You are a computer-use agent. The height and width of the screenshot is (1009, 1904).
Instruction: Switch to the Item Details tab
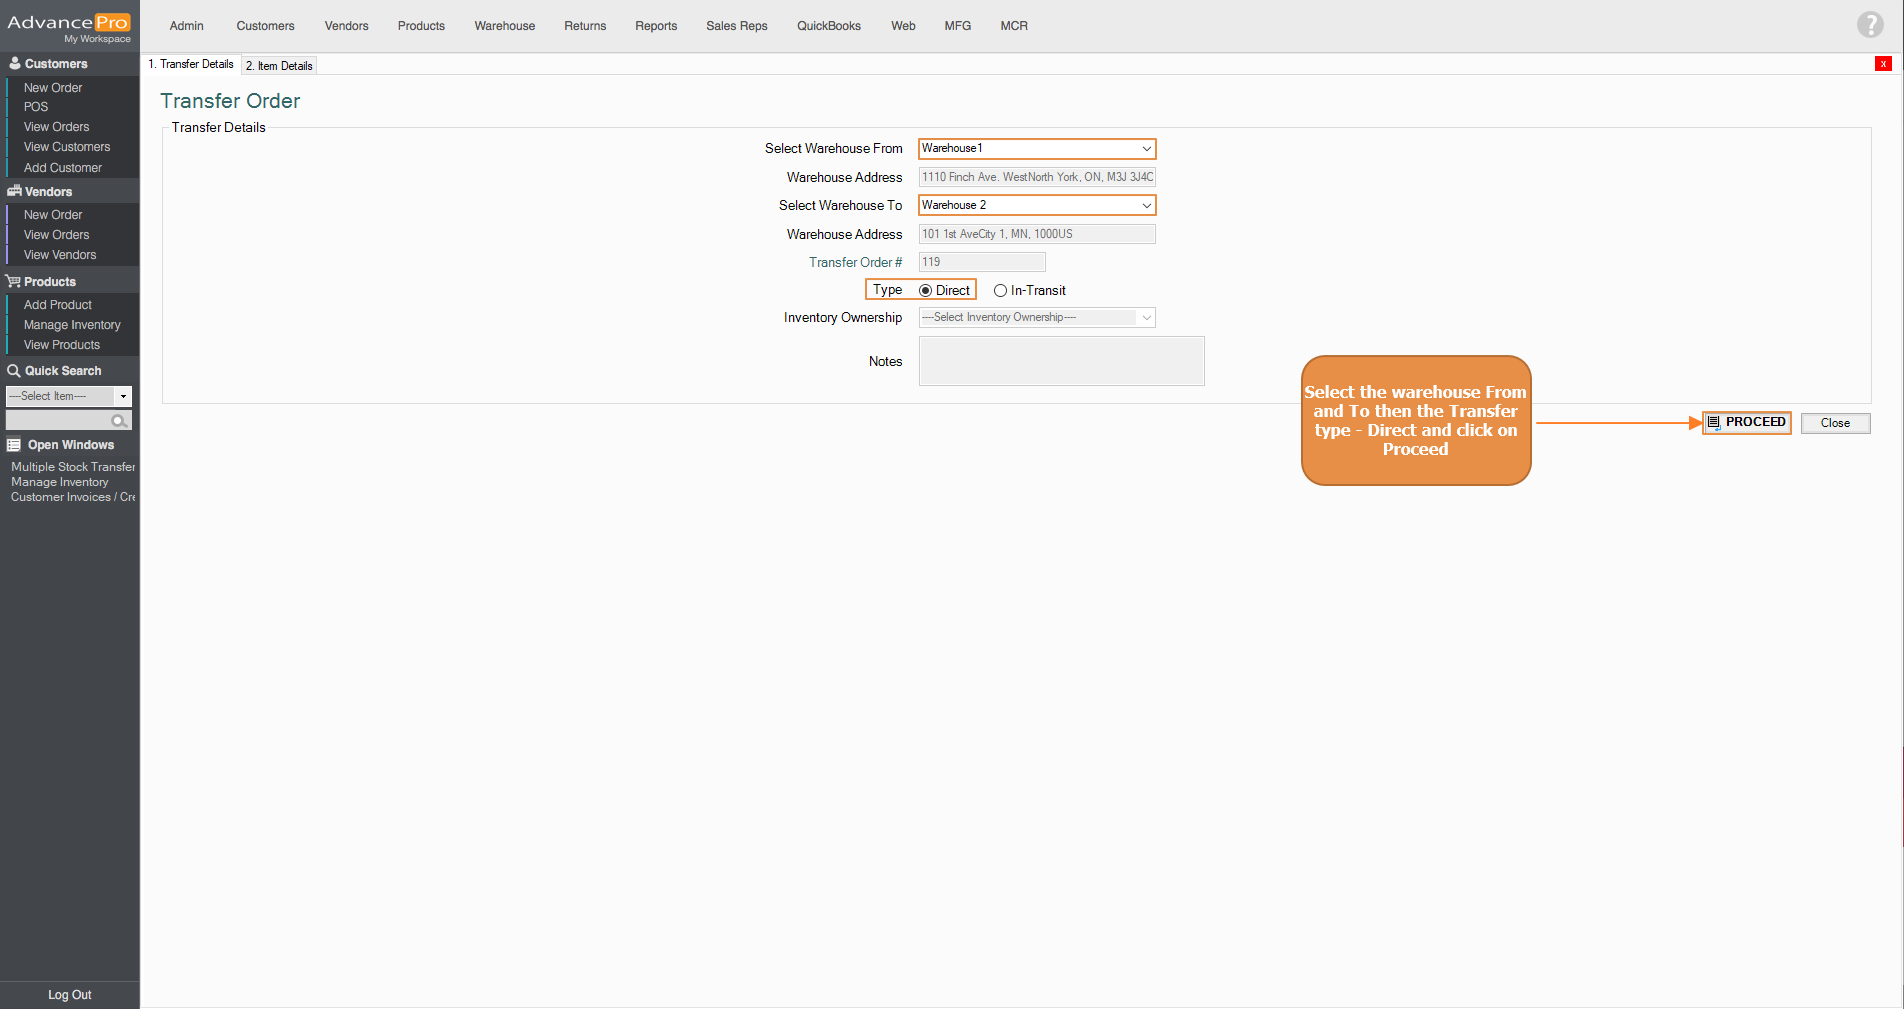point(280,66)
